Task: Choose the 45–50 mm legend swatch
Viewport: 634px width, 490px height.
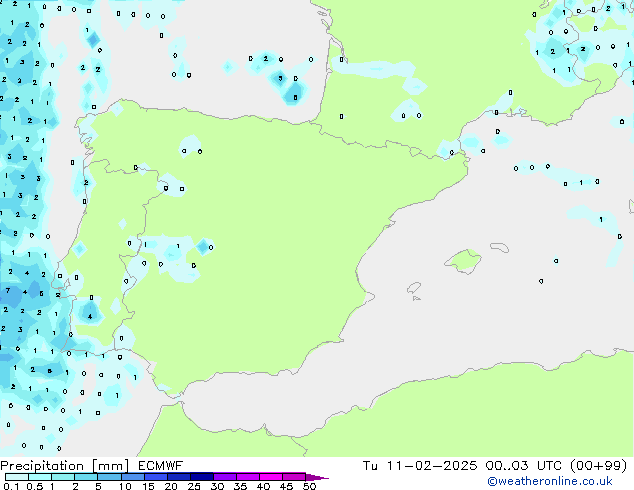Action: (294, 477)
